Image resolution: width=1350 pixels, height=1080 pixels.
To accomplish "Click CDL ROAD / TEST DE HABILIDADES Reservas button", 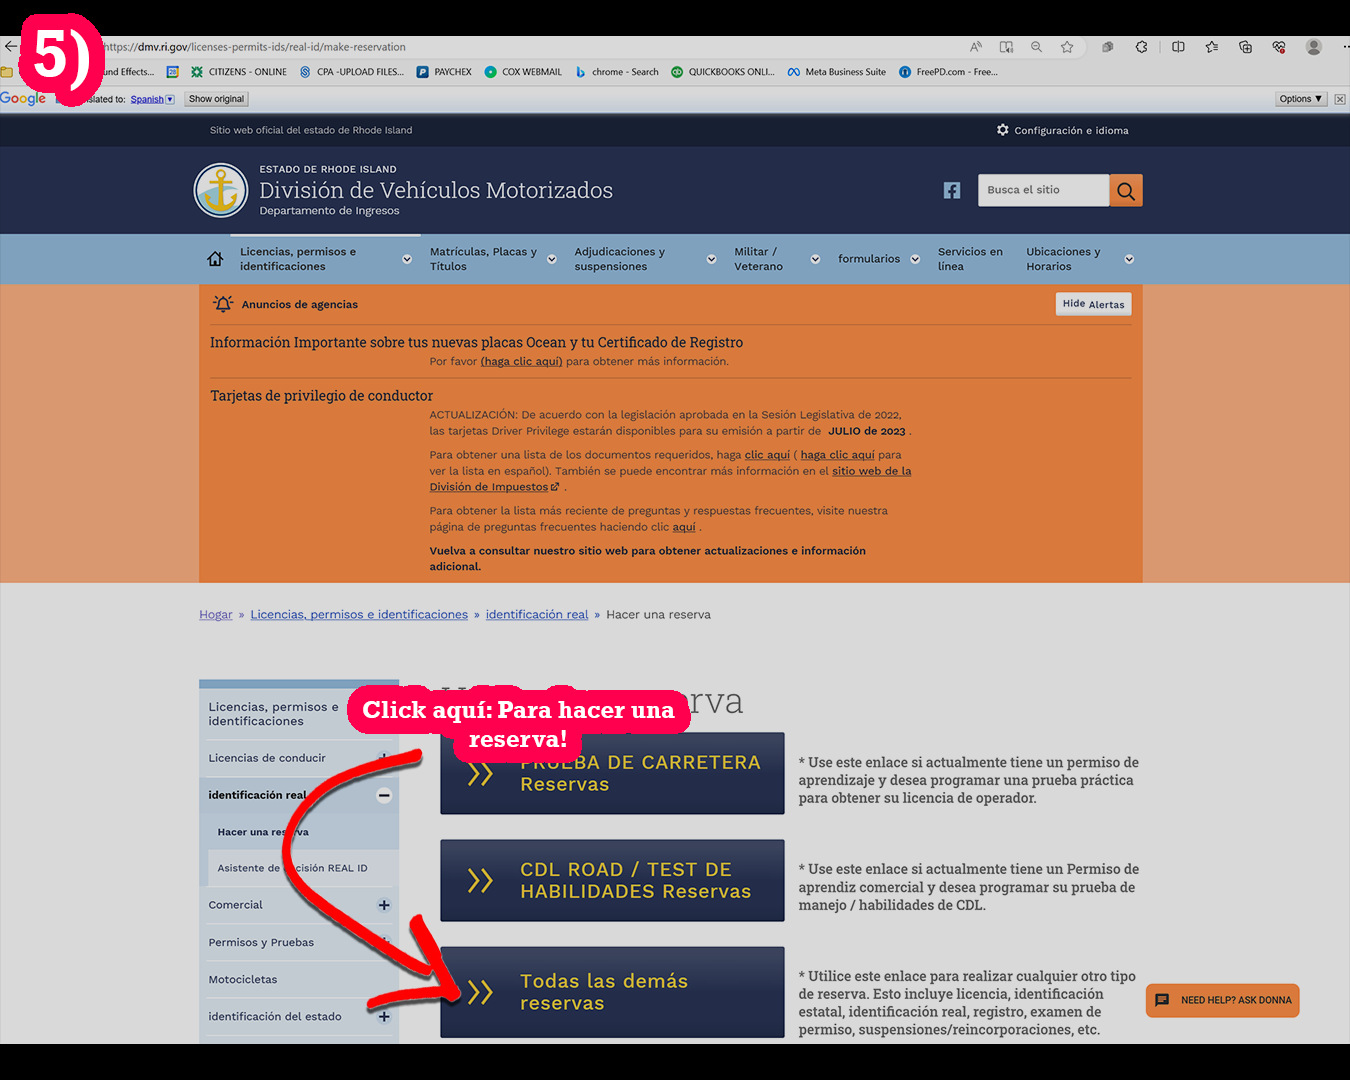I will pos(612,880).
